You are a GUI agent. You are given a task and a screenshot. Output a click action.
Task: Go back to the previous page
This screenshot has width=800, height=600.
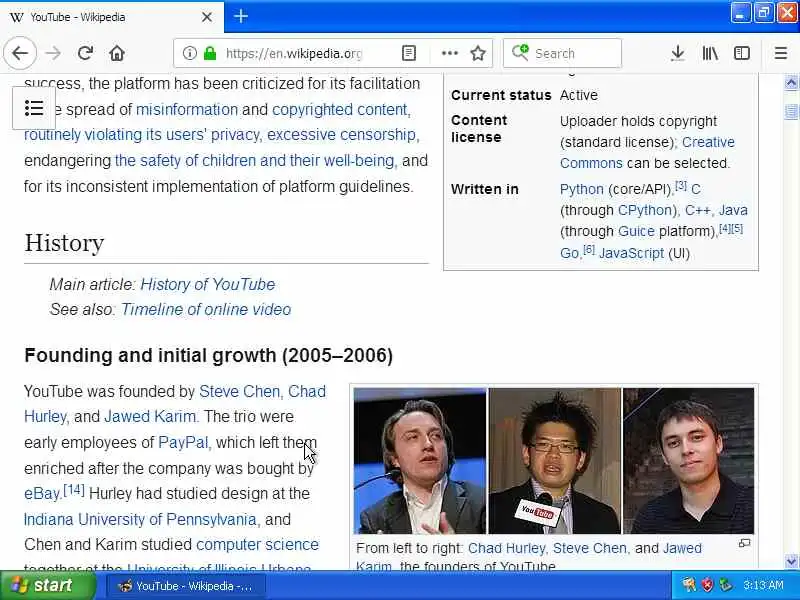coord(20,53)
